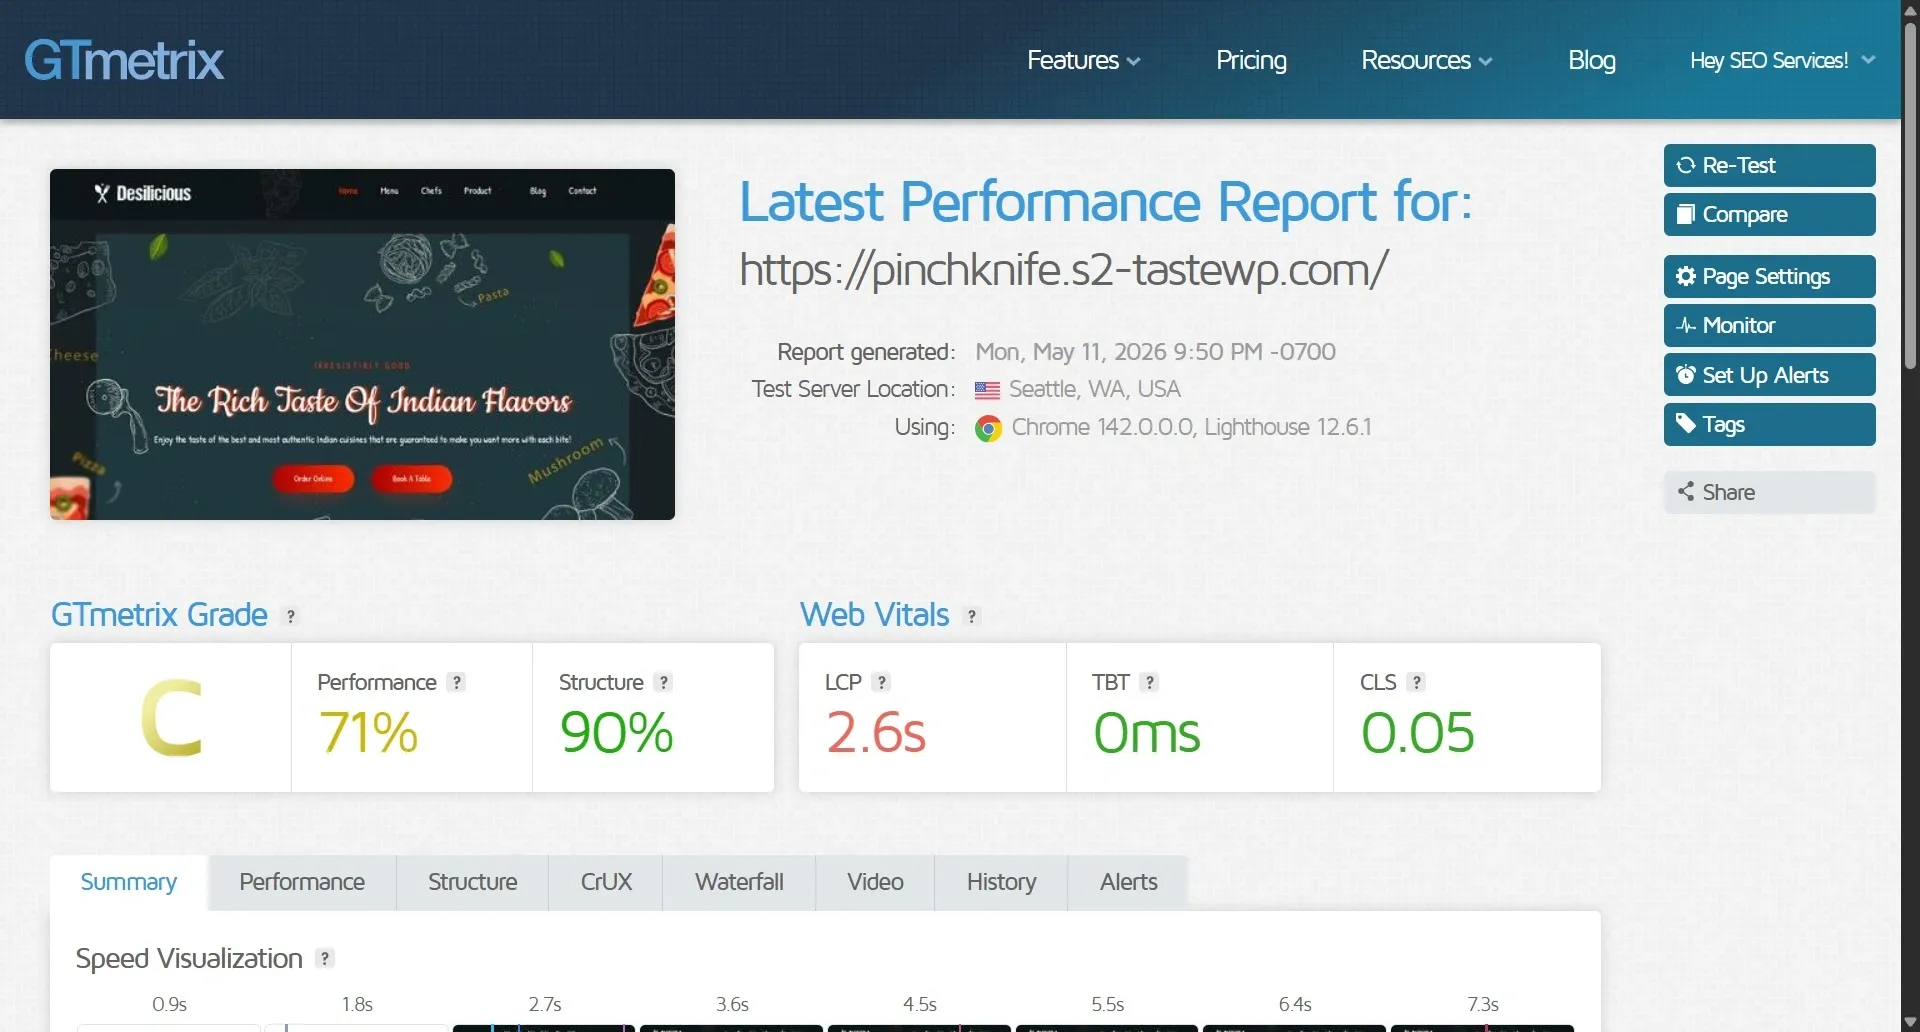1920x1032 pixels.
Task: Click the Tags label icon
Action: [1686, 424]
